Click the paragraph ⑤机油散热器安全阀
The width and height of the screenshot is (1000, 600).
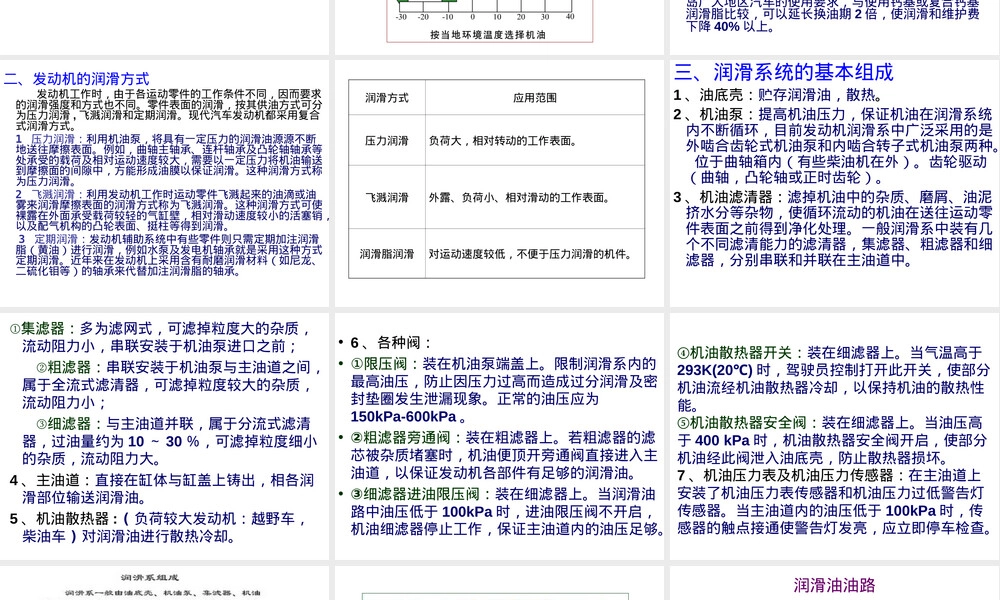[x=832, y=440]
